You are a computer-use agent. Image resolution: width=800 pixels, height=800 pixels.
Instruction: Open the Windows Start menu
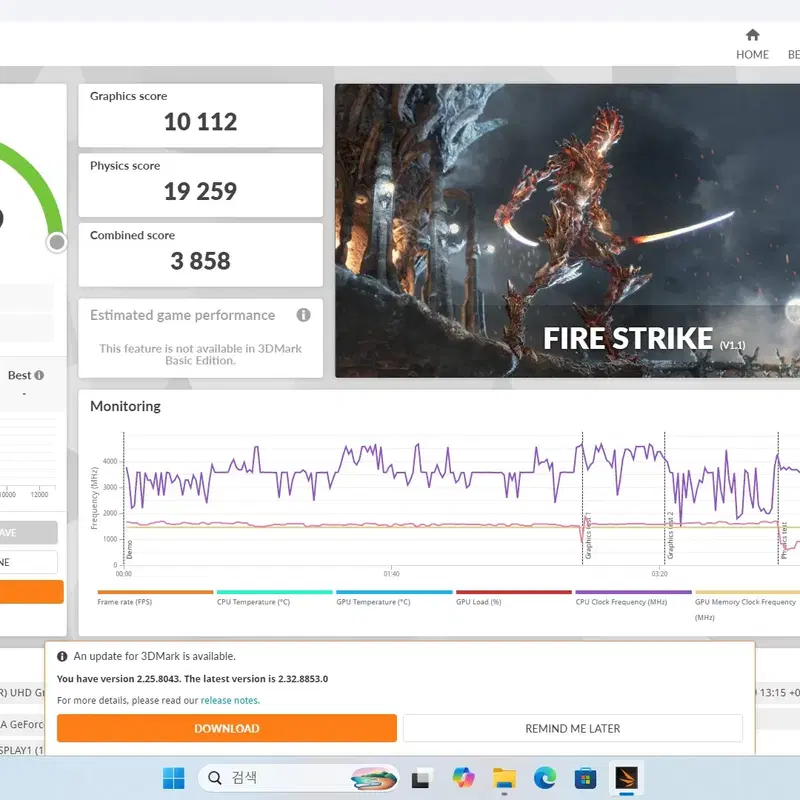[173, 778]
